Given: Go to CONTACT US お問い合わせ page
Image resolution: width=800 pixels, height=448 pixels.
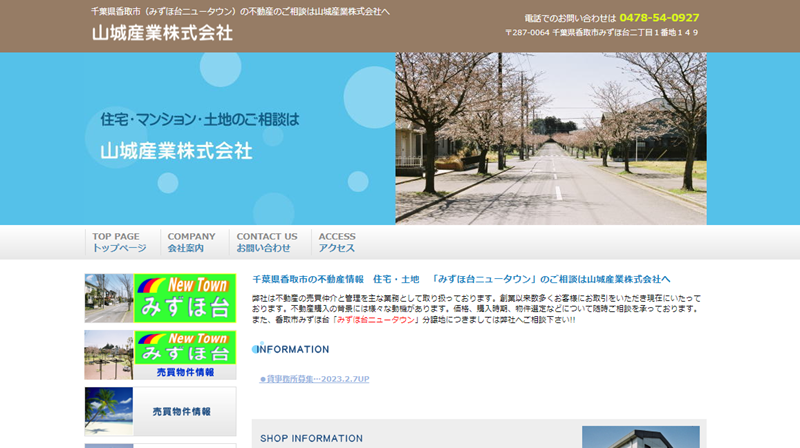Looking at the screenshot, I should pos(266,242).
